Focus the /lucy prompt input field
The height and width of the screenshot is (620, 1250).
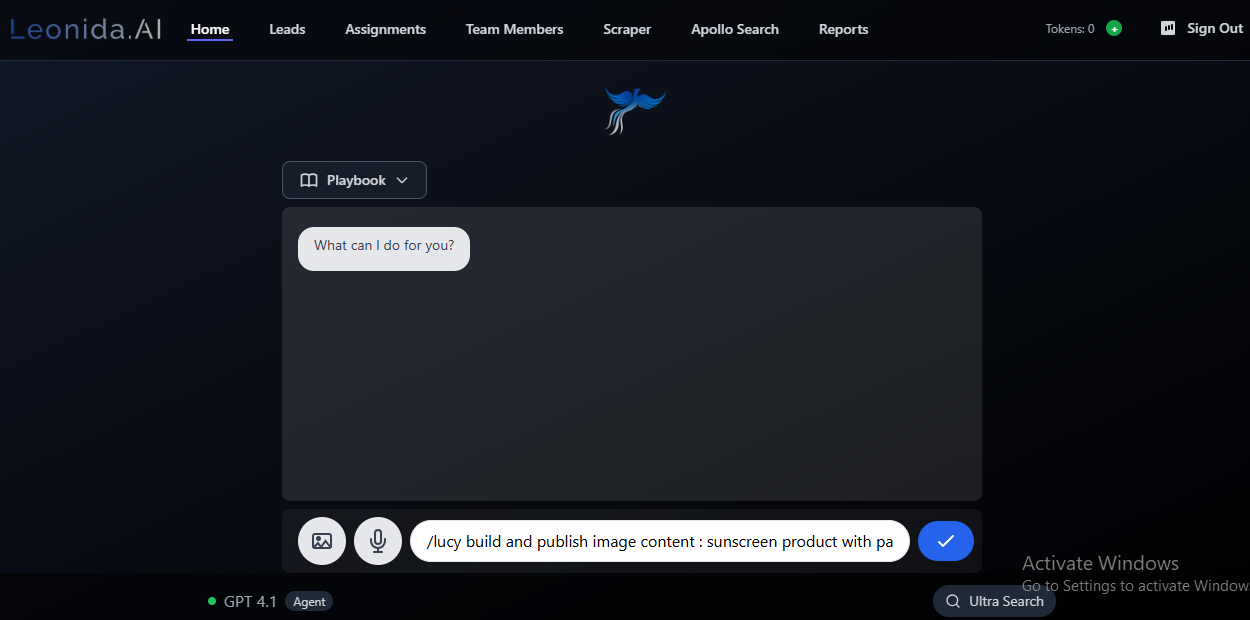660,541
